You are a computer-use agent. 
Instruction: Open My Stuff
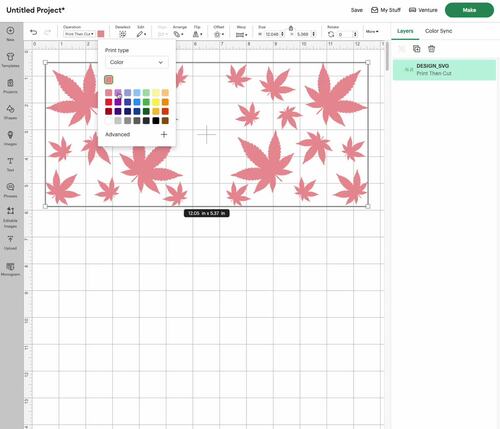pos(386,10)
